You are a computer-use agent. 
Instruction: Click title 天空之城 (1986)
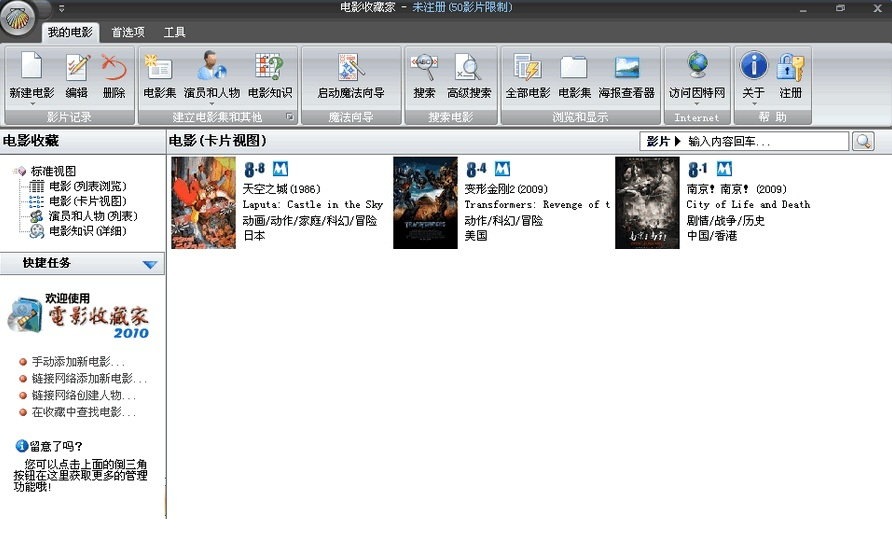coord(282,189)
